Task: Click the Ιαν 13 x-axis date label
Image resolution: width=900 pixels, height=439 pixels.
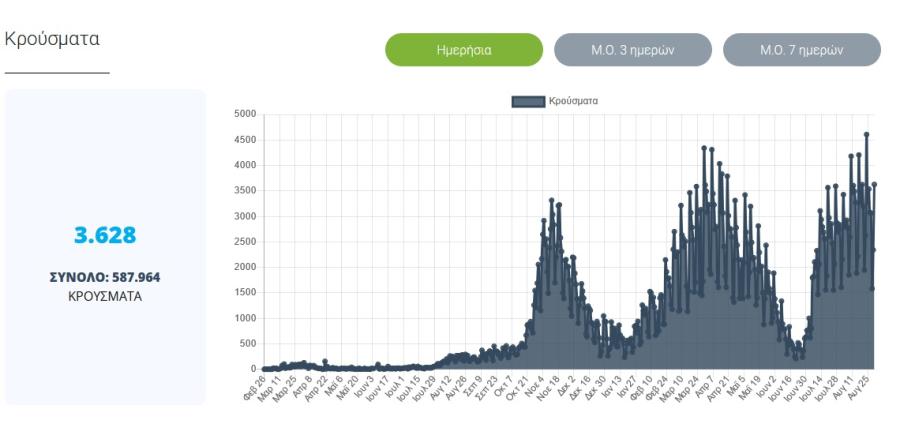Action: tap(611, 388)
